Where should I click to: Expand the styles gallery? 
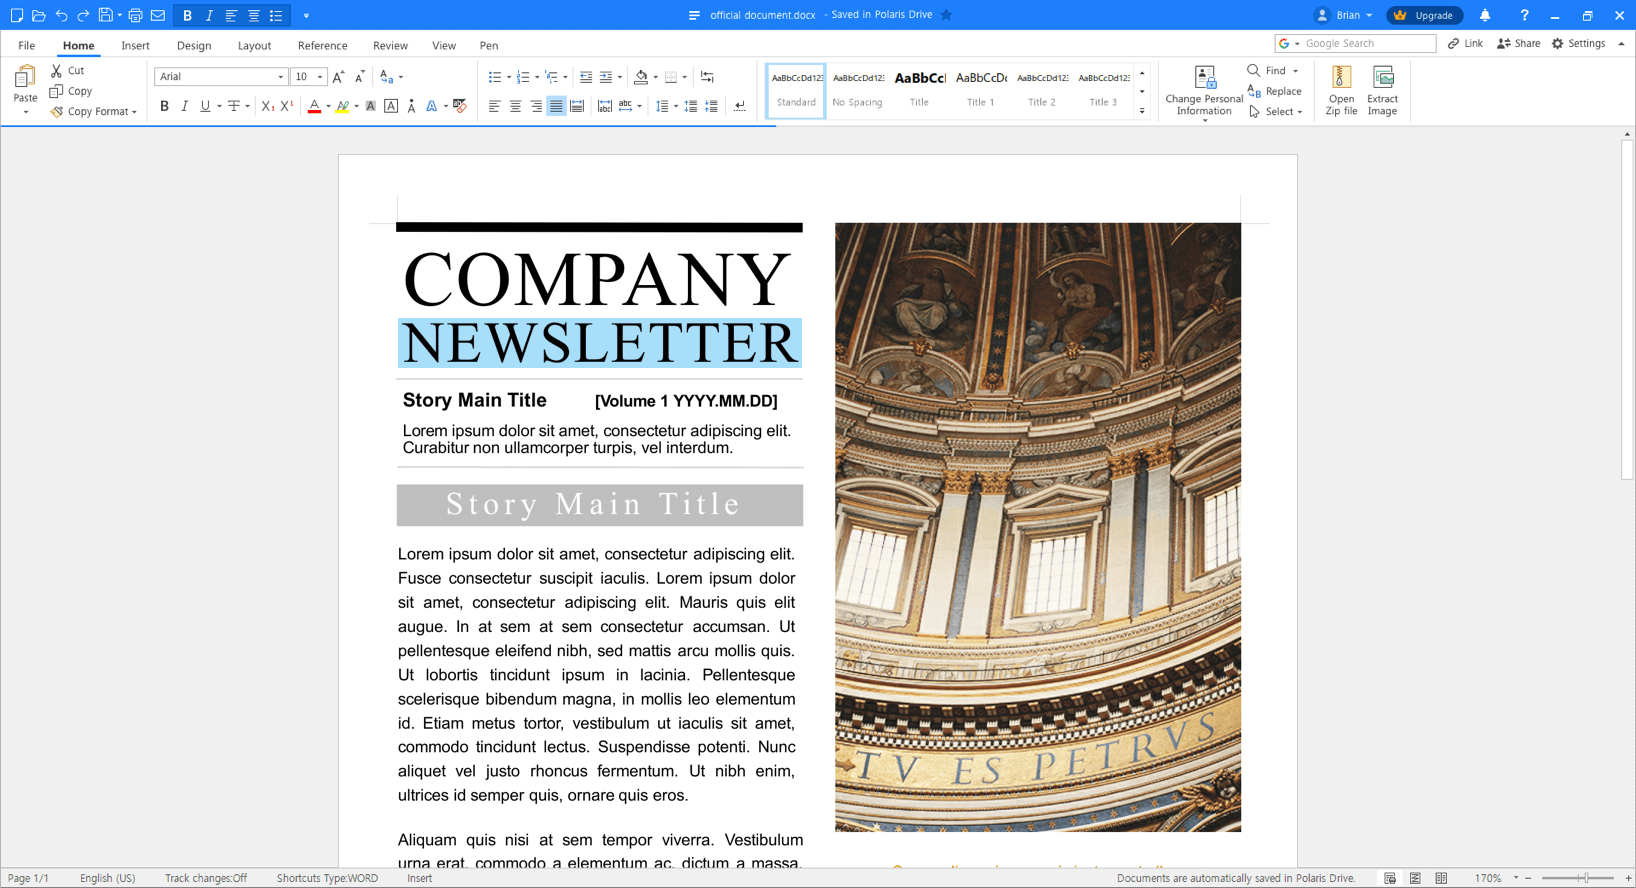1142,111
